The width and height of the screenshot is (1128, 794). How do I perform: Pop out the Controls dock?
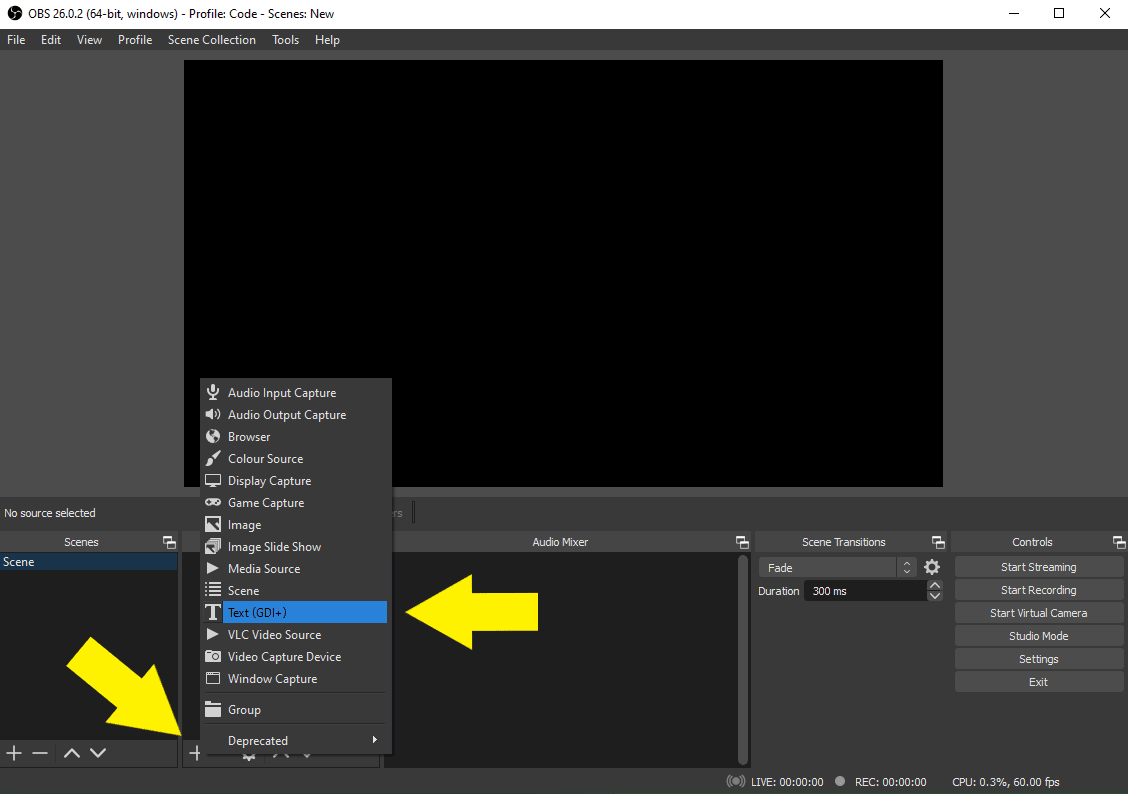click(x=1119, y=542)
